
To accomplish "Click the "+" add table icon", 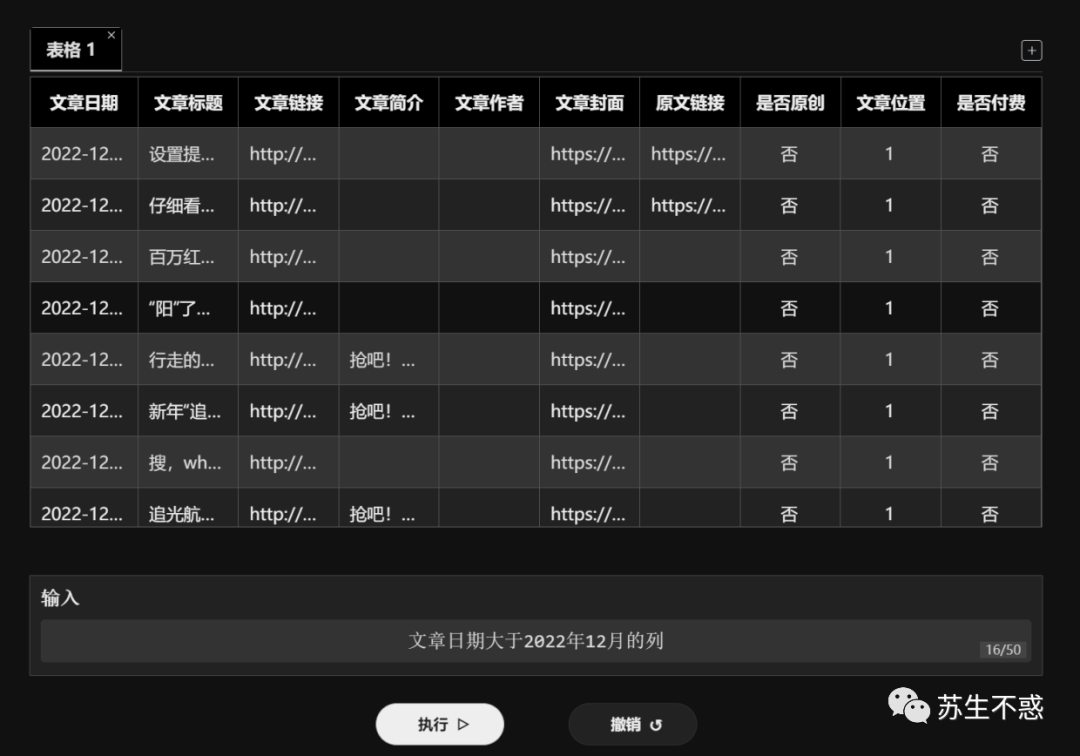I will tap(1031, 50).
